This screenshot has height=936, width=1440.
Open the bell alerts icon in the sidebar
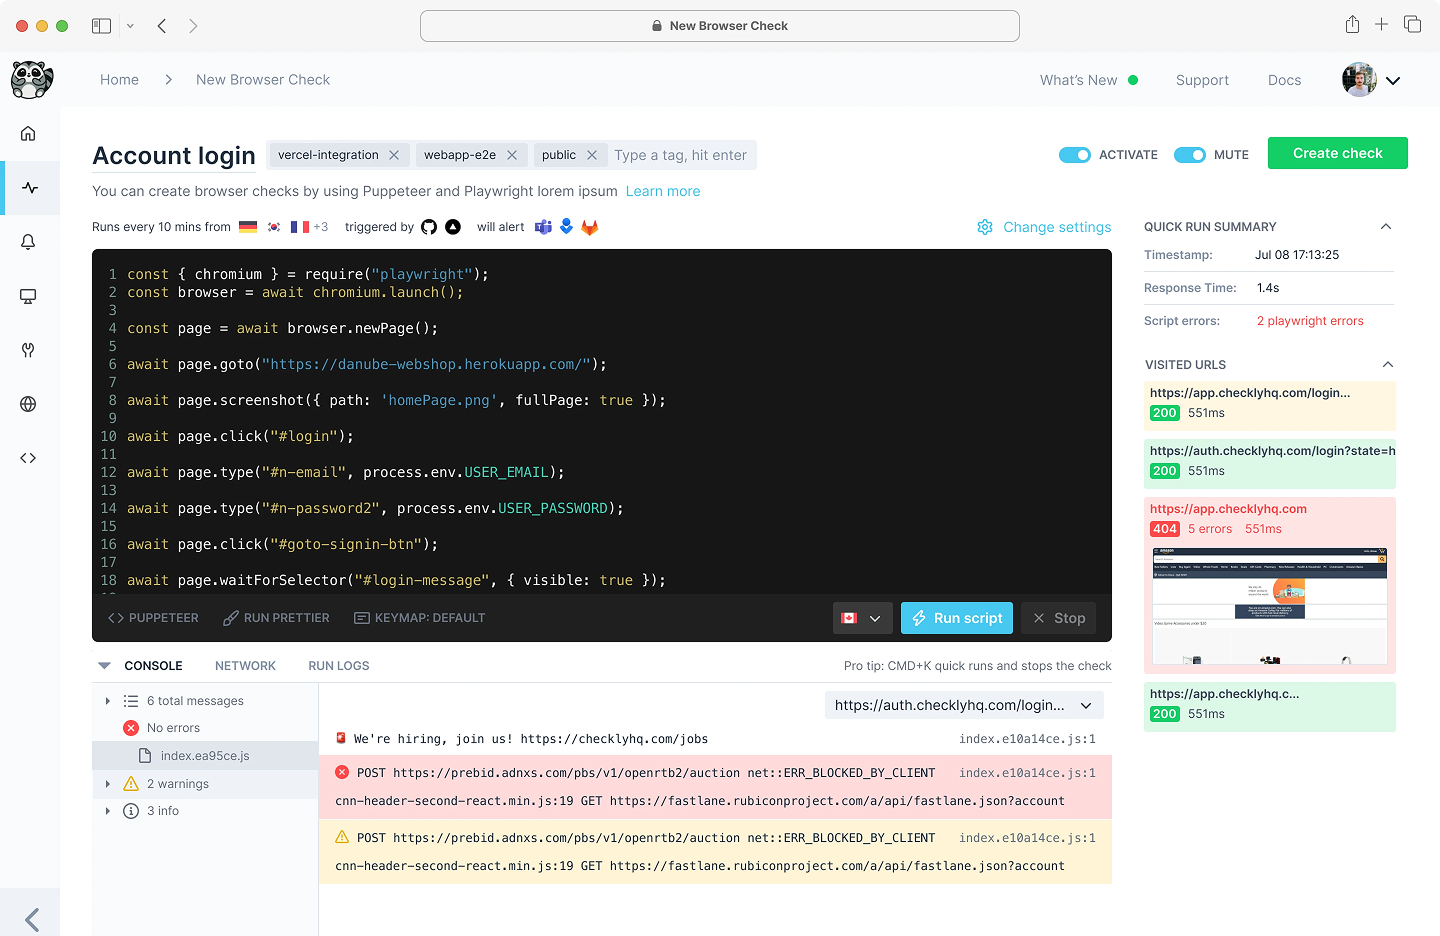[28, 242]
